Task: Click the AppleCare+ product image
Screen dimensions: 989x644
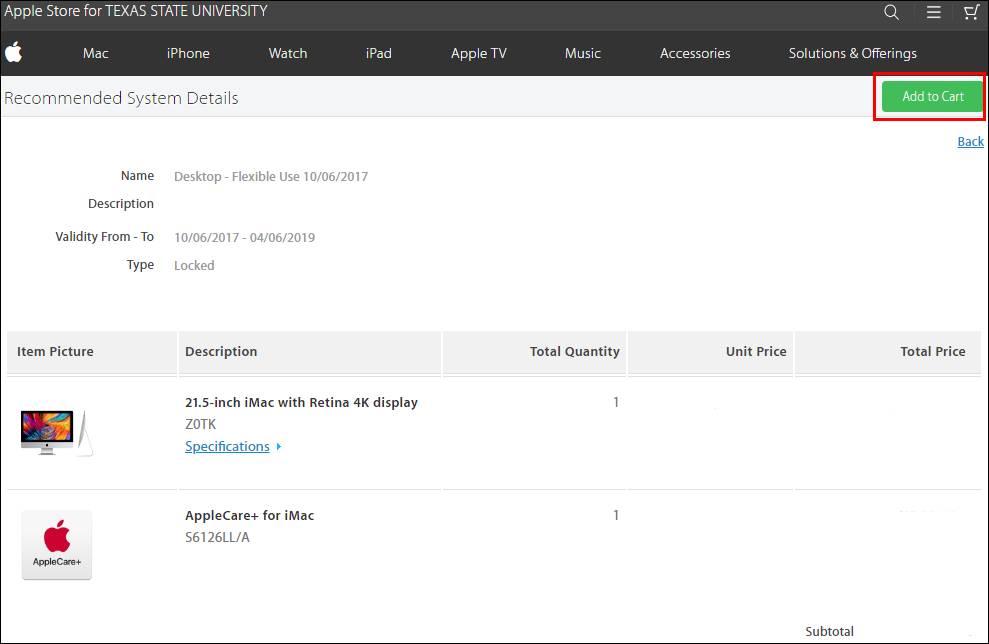Action: 57,545
